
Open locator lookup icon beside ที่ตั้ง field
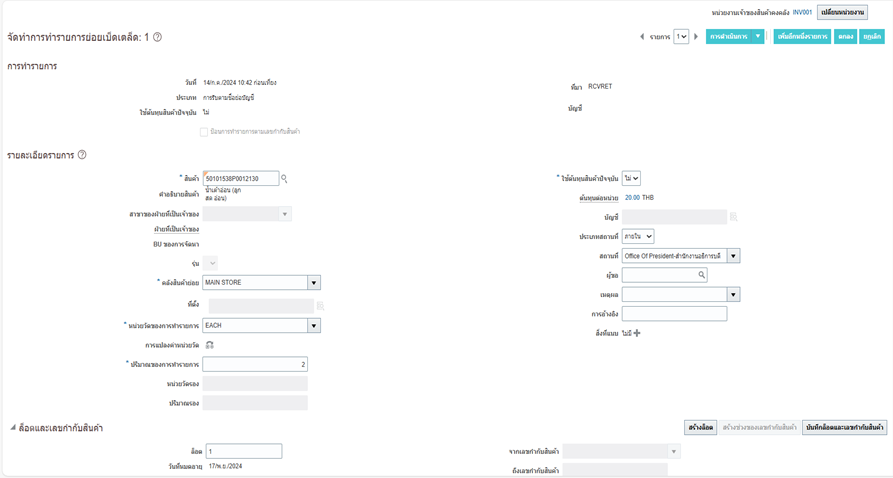click(321, 306)
